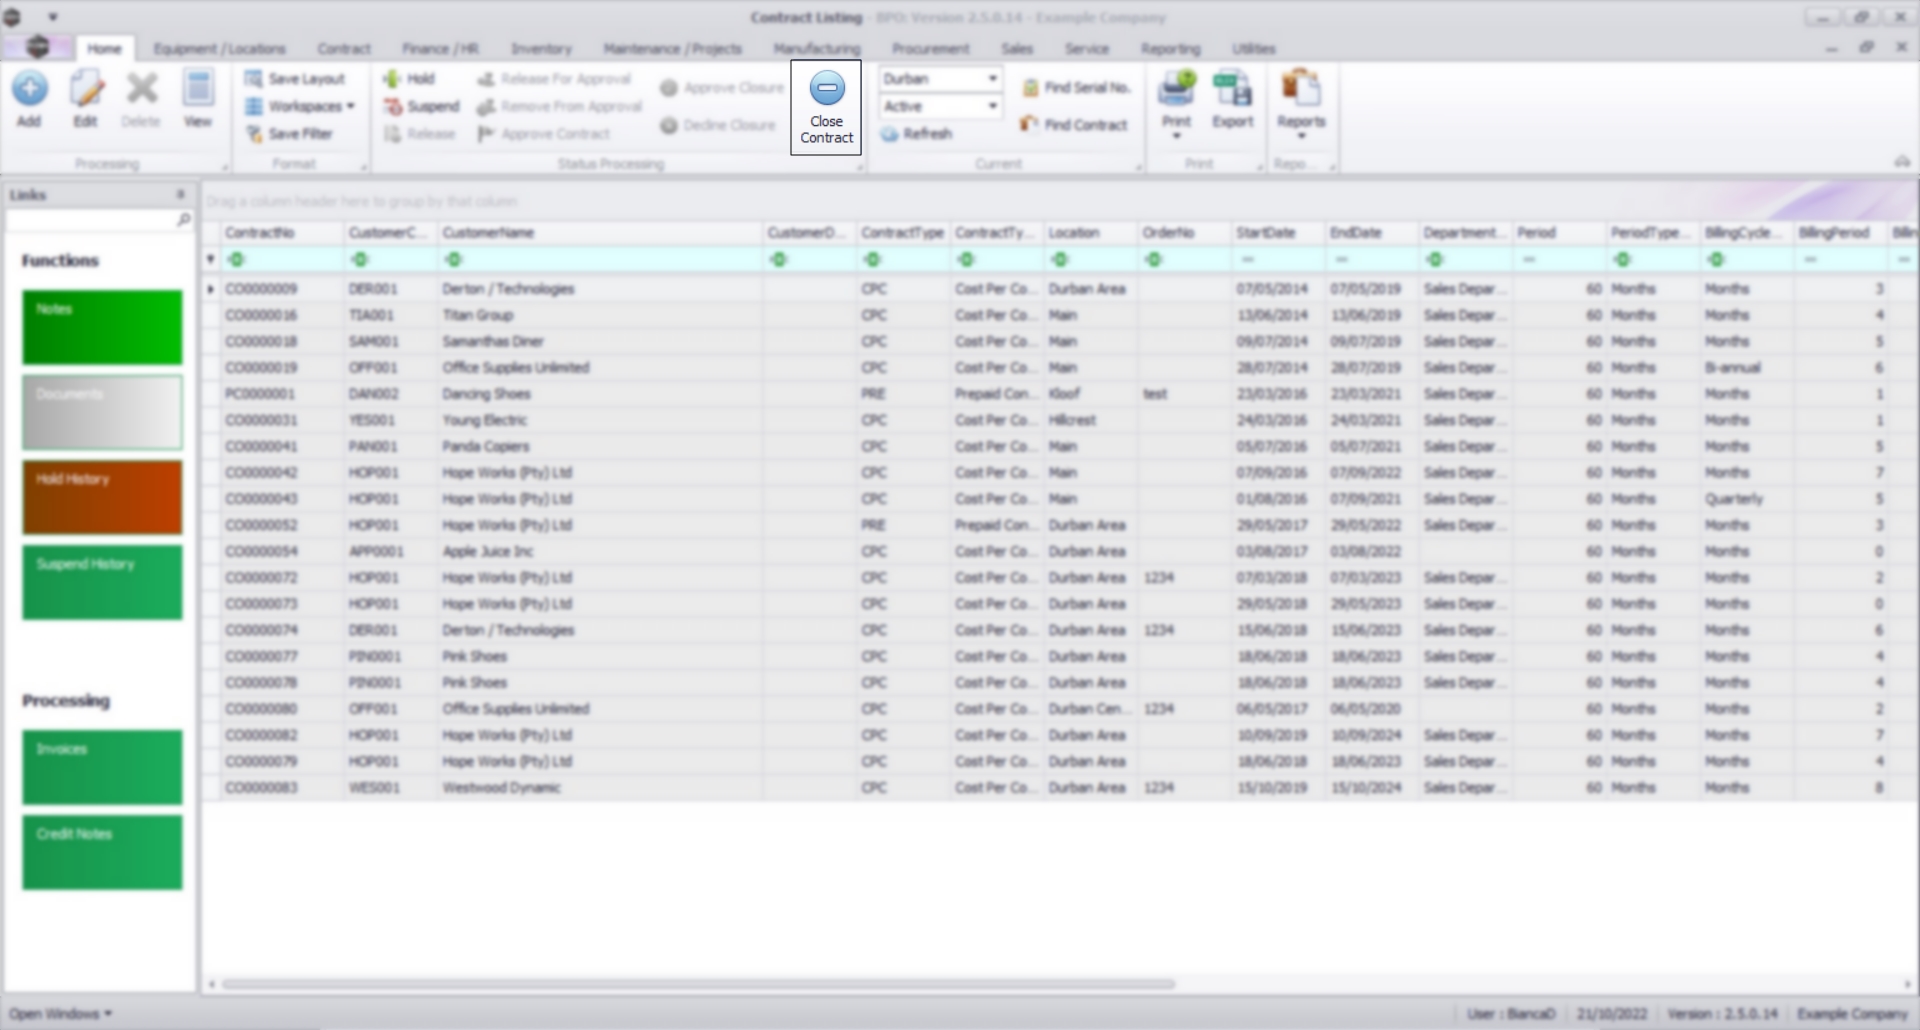
Task: Open the Equipment / Locations tab
Action: [x=219, y=48]
